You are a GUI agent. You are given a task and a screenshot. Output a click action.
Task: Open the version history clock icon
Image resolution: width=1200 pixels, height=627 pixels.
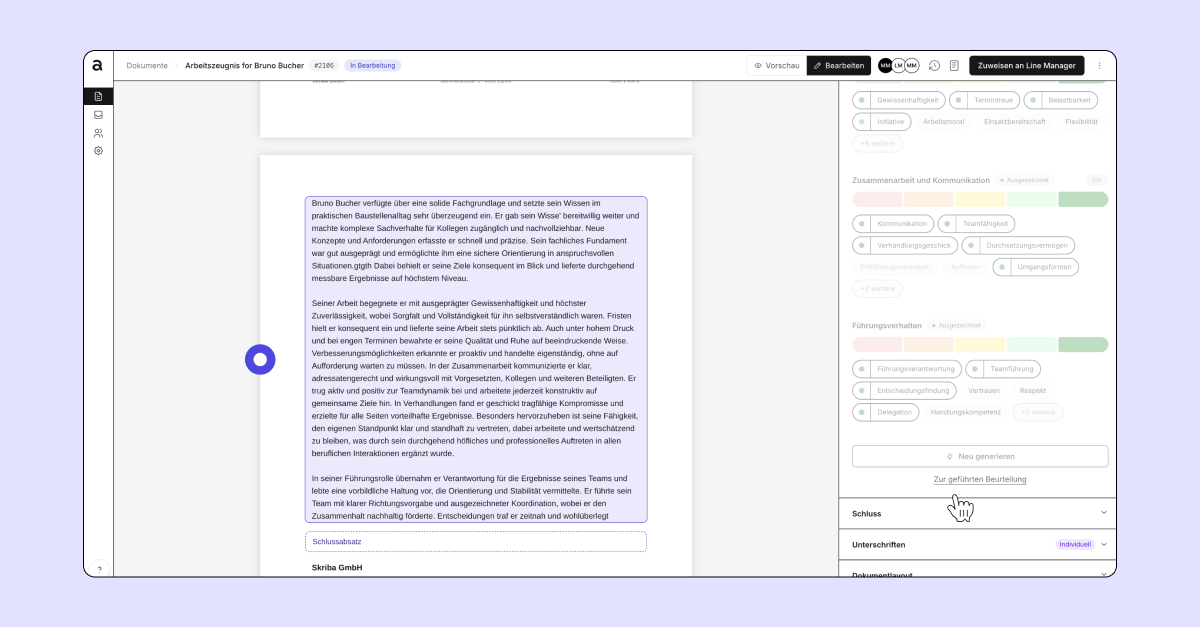pyautogui.click(x=934, y=65)
